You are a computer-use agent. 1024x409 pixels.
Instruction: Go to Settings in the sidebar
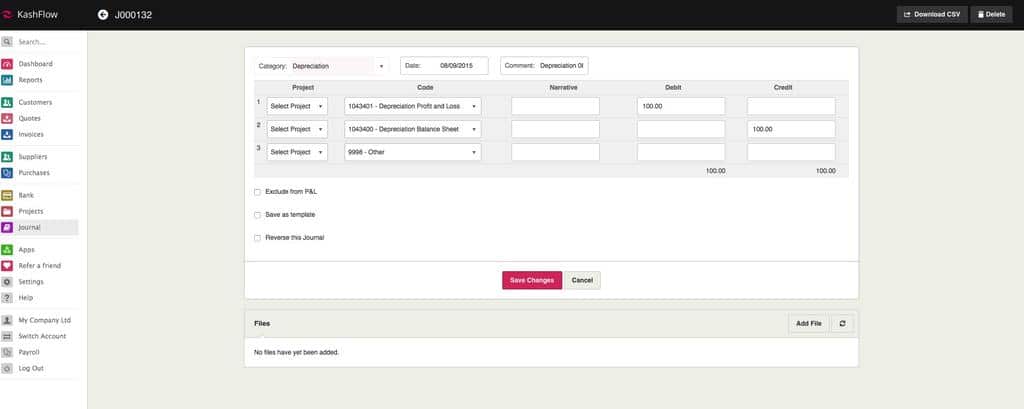point(31,282)
